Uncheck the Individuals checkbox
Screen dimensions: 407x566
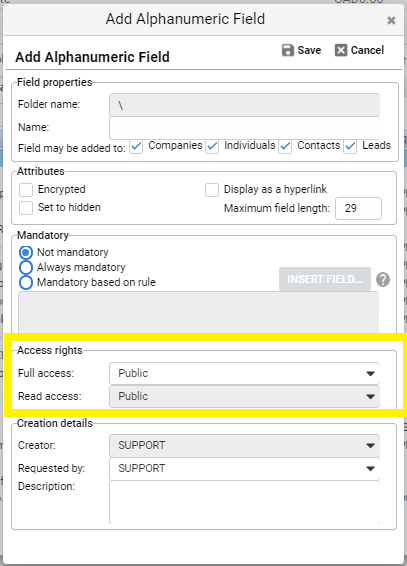212,147
